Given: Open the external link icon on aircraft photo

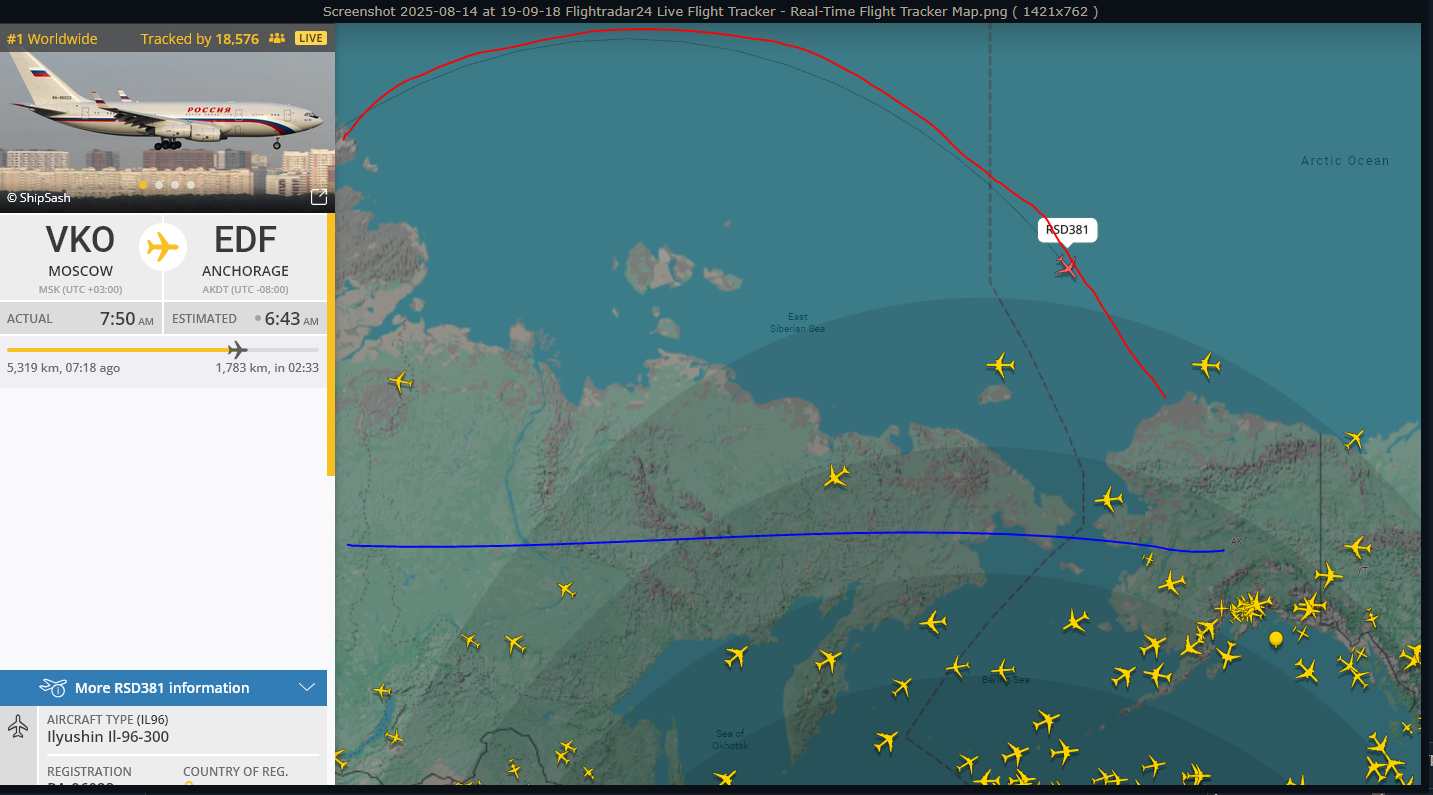Looking at the screenshot, I should click(319, 197).
